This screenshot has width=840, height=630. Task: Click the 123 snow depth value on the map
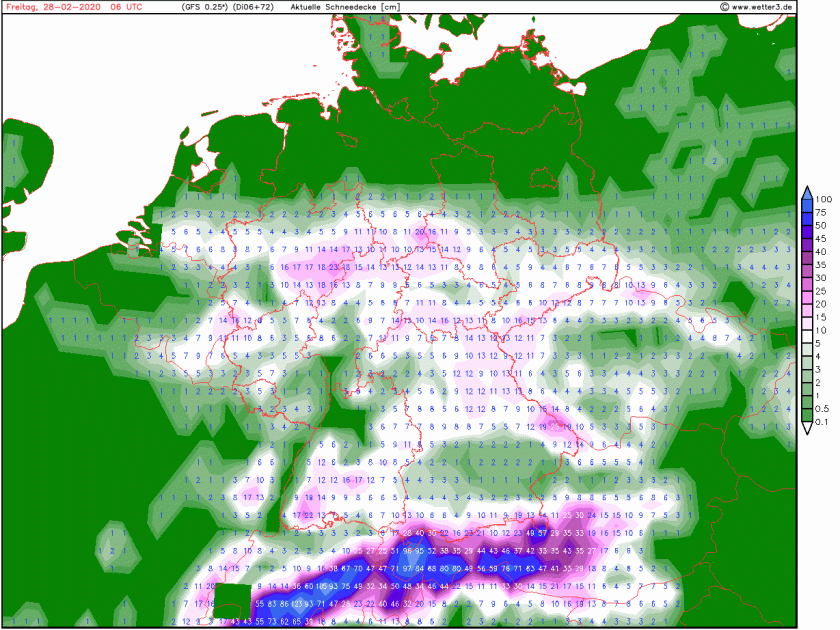click(x=296, y=604)
